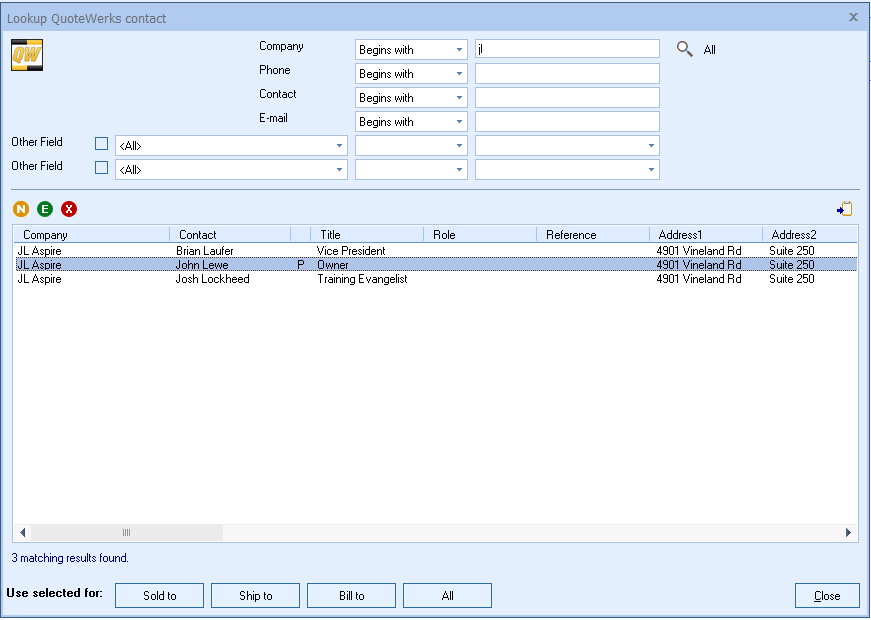Focus the E-mail search field
Screen dimensions: 871x620
(x=567, y=122)
